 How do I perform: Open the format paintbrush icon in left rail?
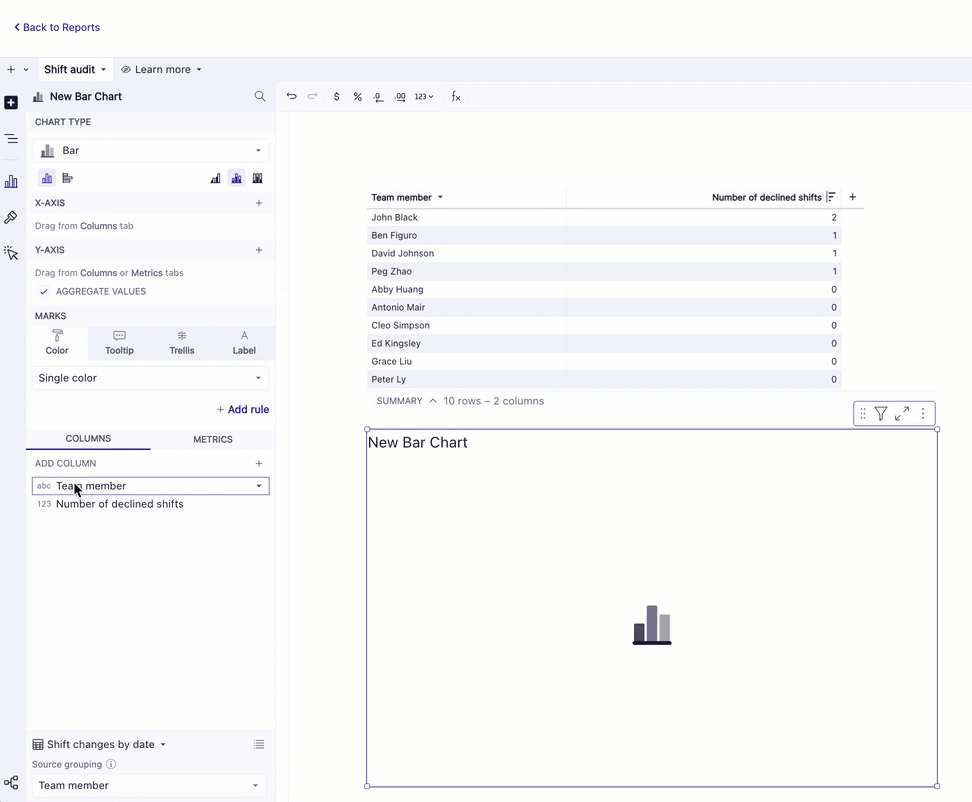[x=11, y=217]
